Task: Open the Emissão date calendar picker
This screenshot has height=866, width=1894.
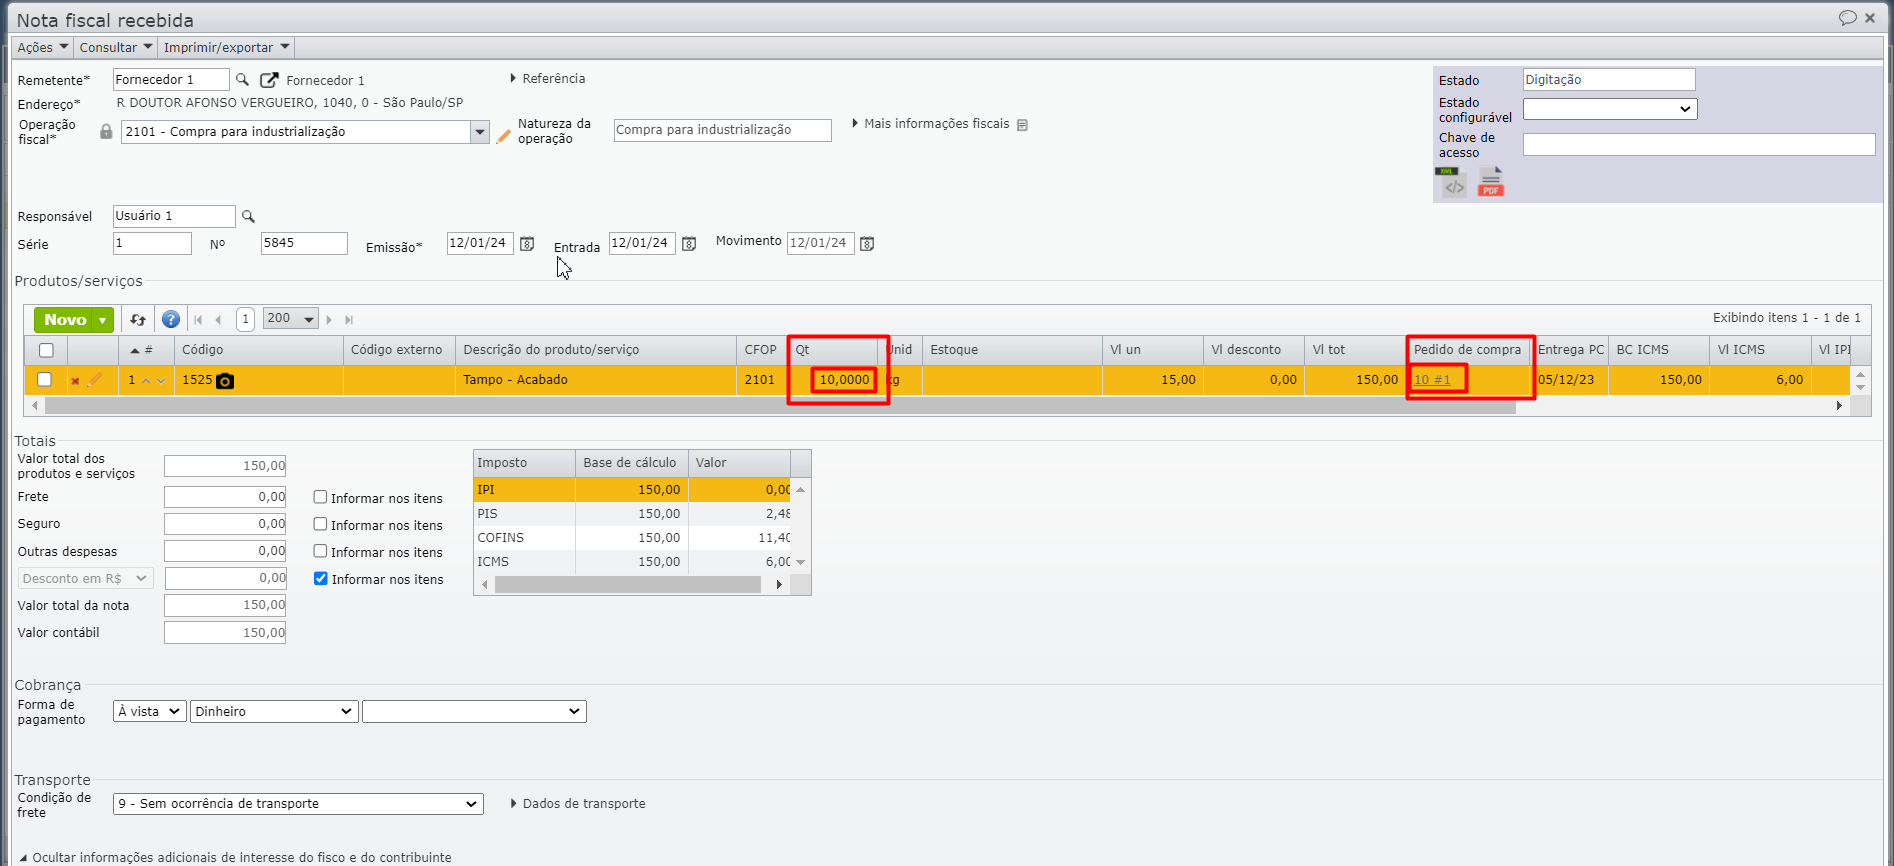Action: (527, 244)
